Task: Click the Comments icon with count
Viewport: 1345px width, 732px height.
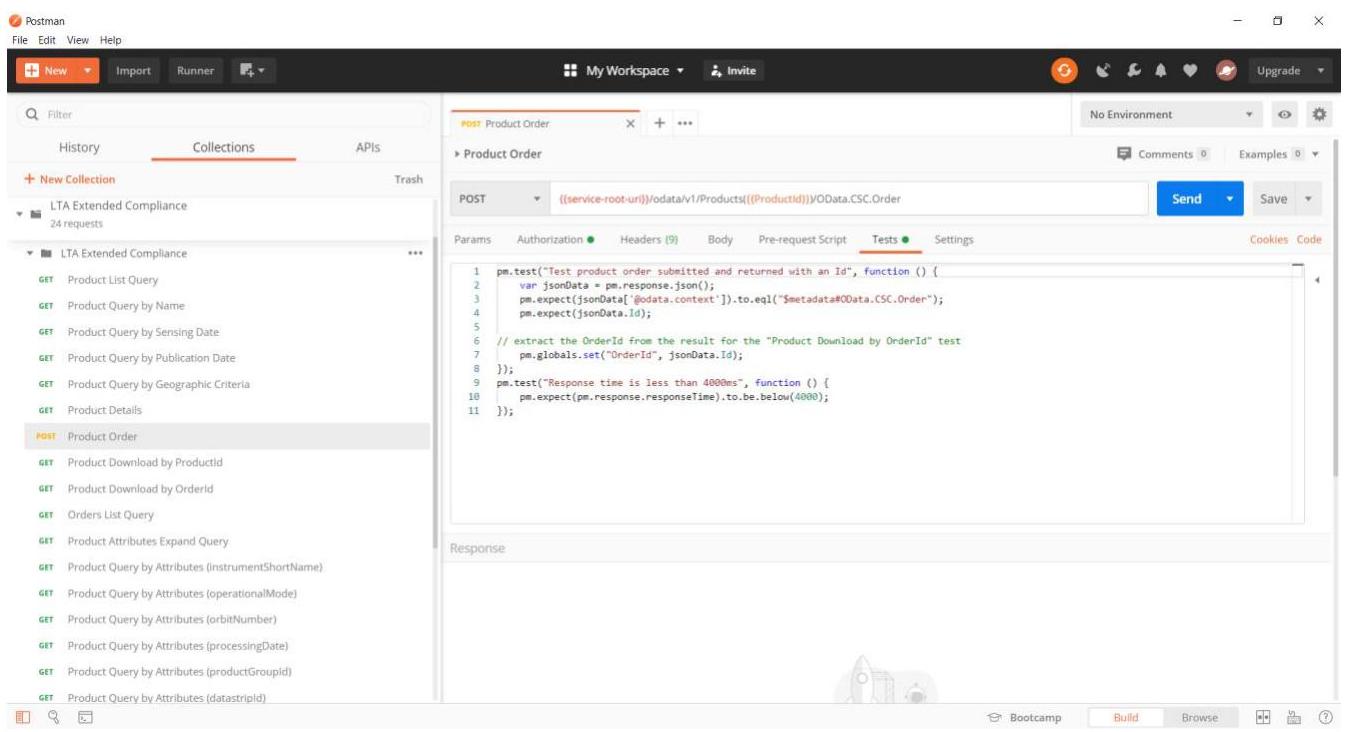Action: tap(1162, 154)
